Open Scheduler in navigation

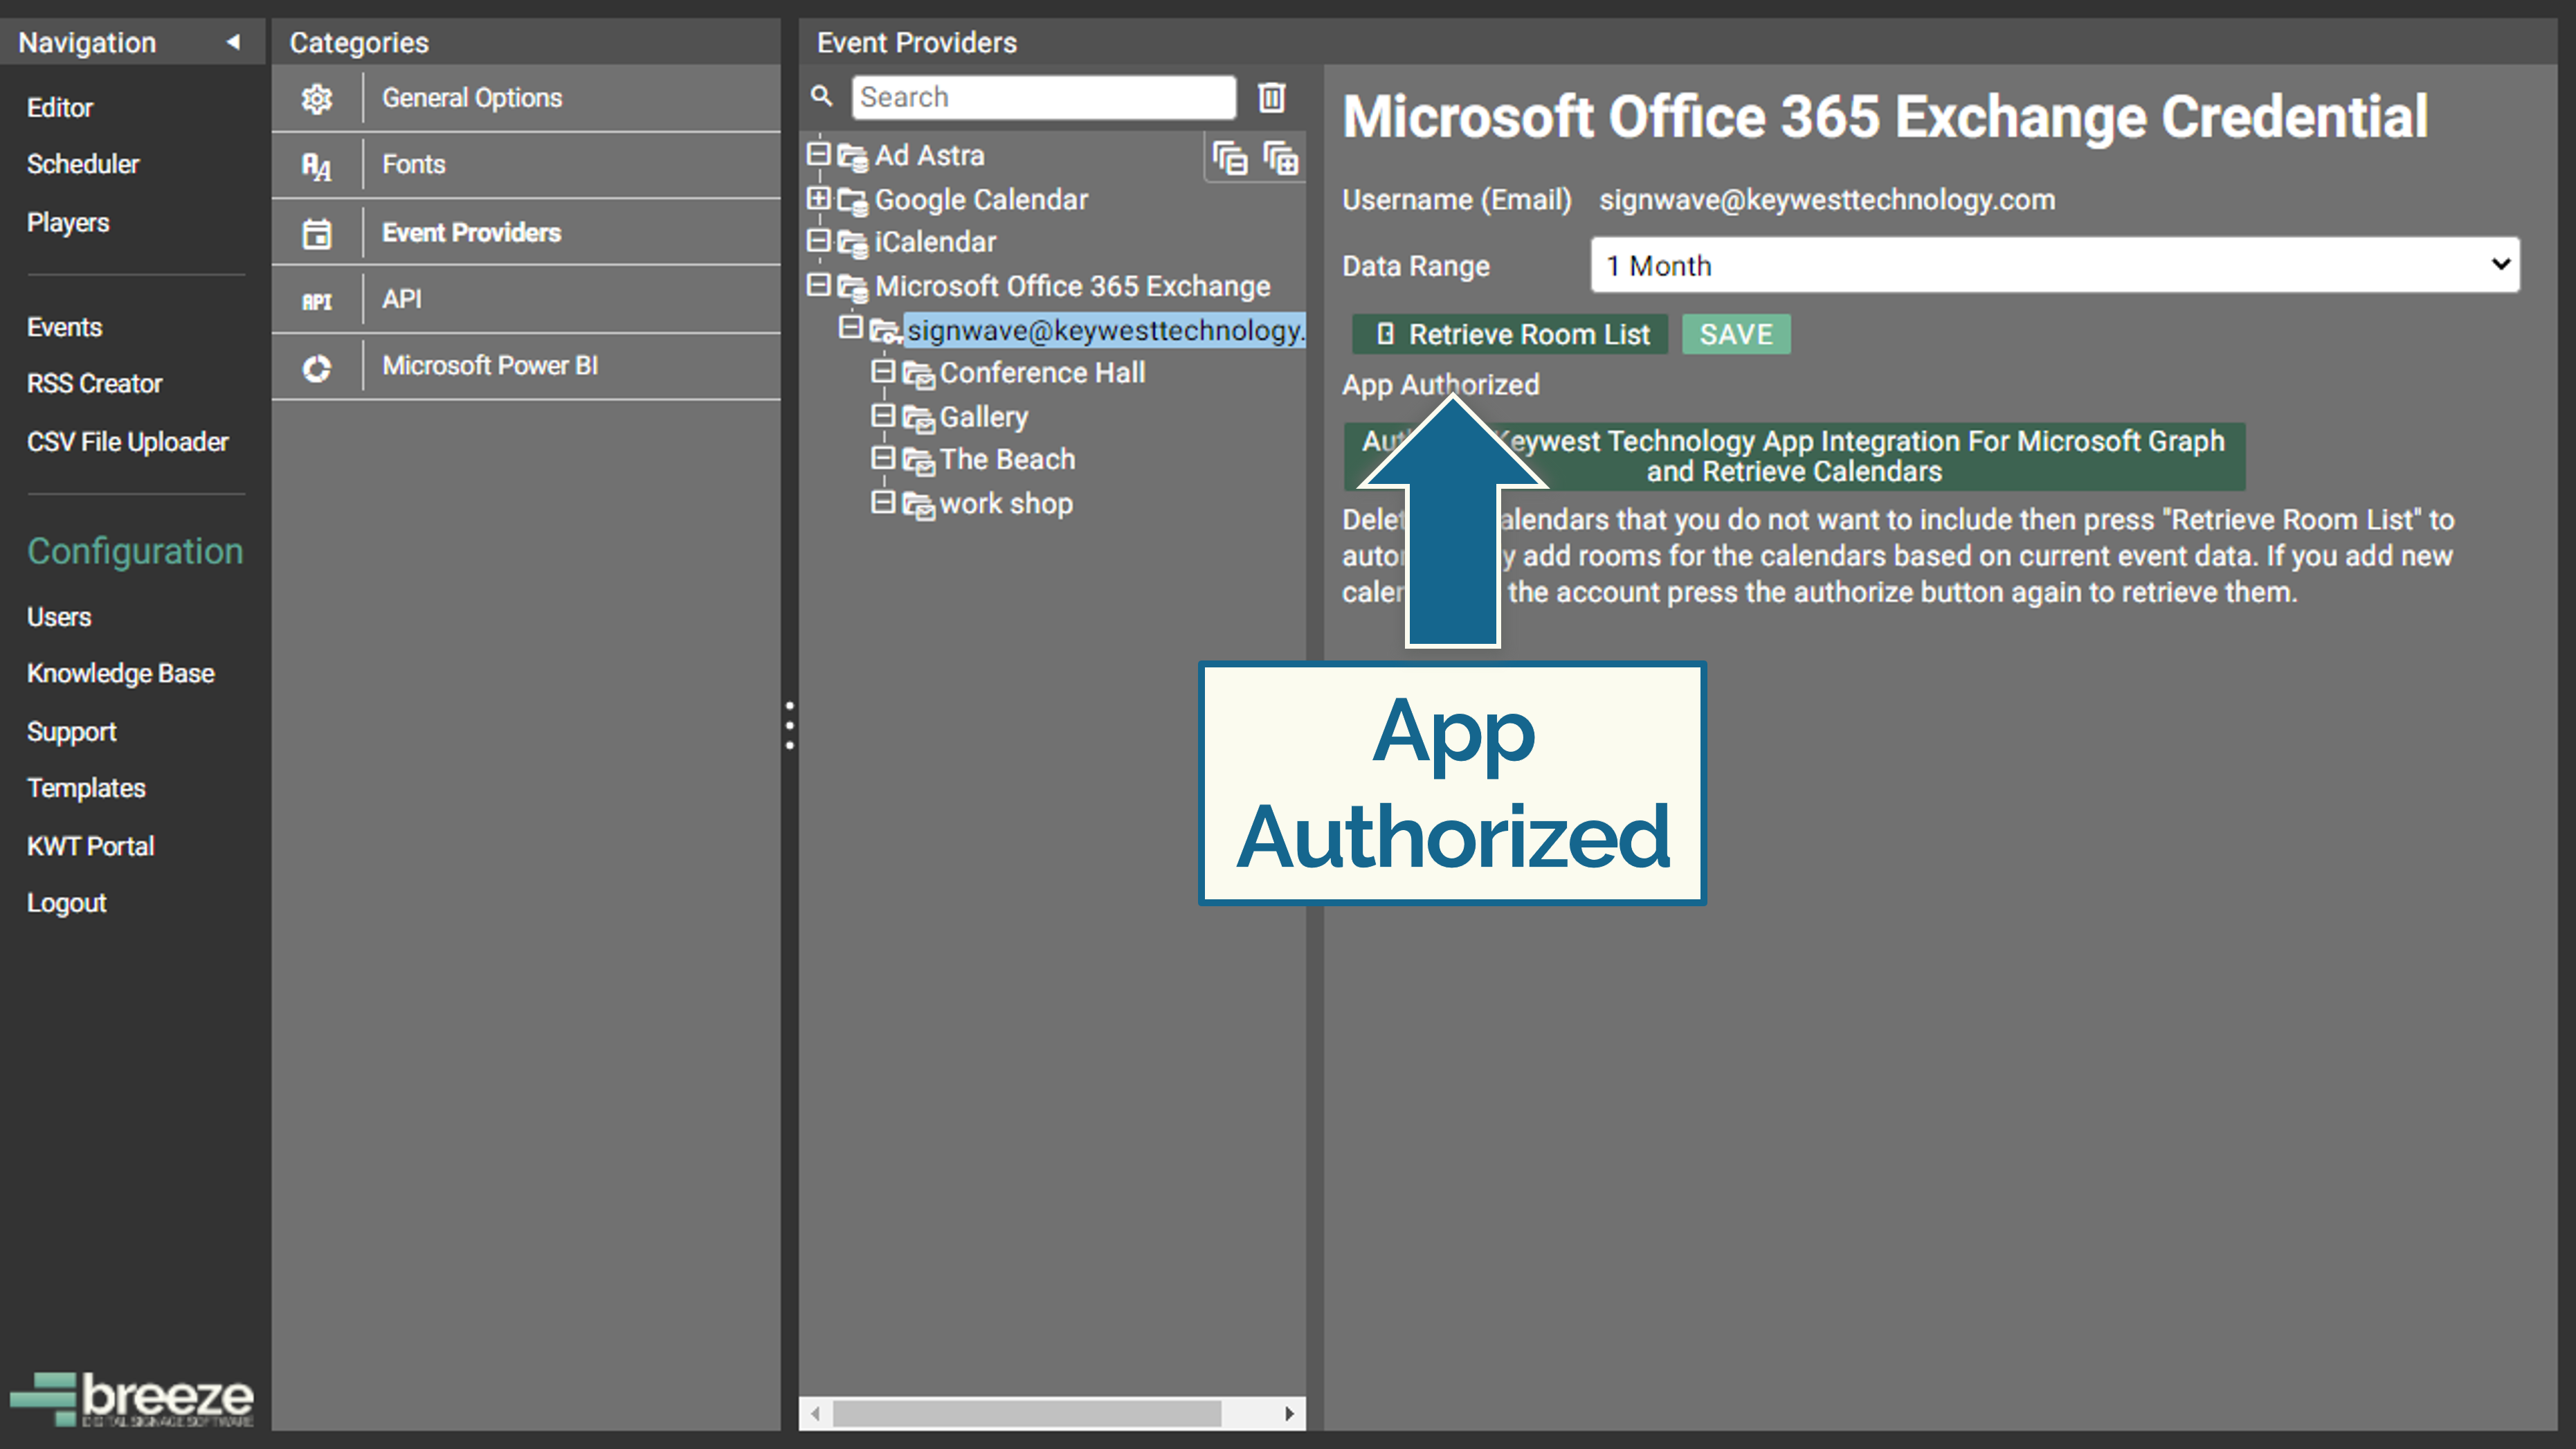[83, 164]
